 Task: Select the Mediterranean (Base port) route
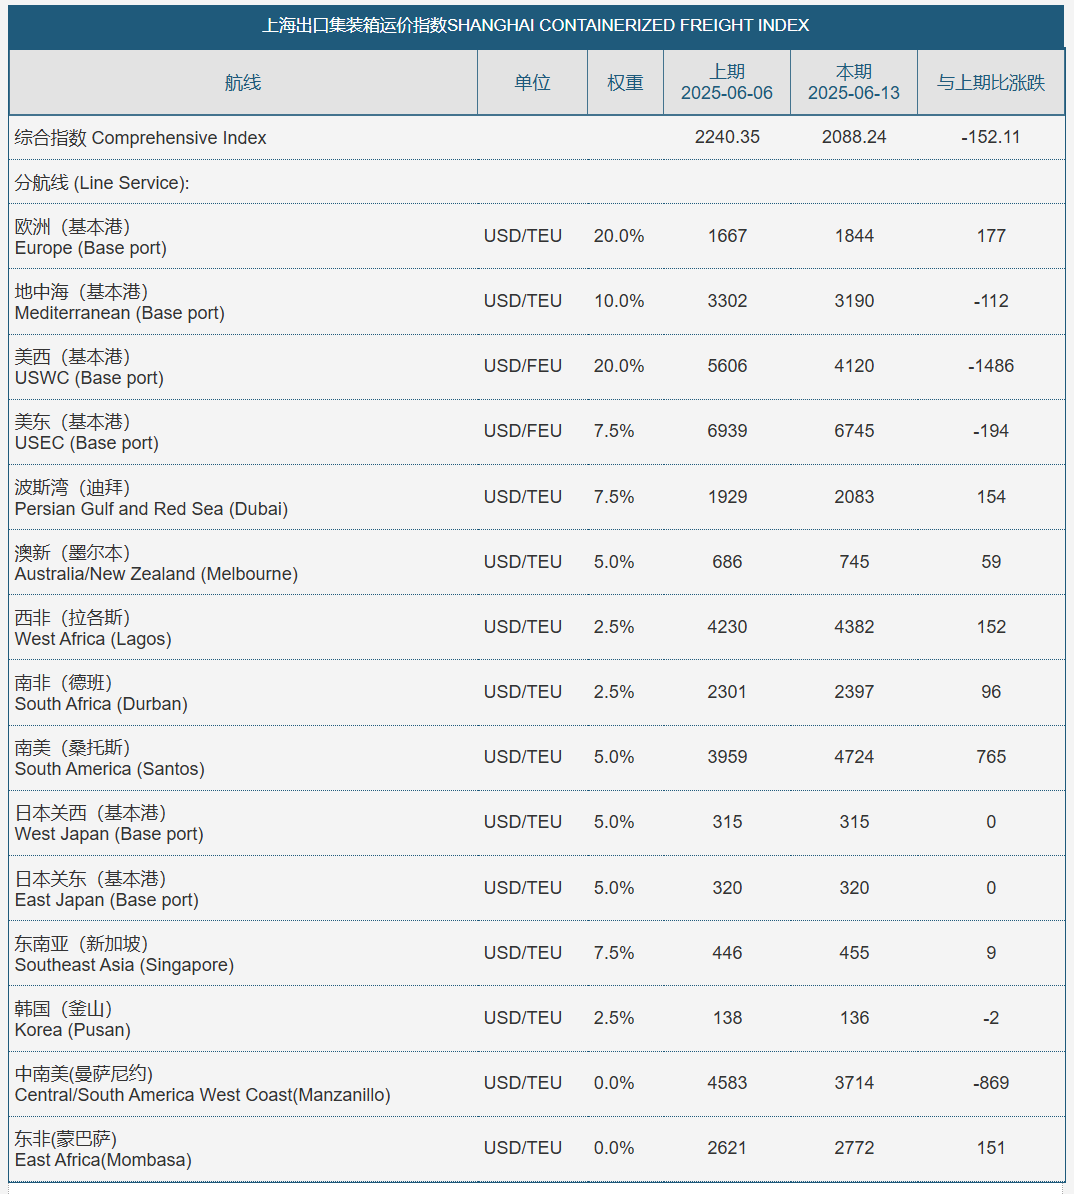(x=120, y=302)
